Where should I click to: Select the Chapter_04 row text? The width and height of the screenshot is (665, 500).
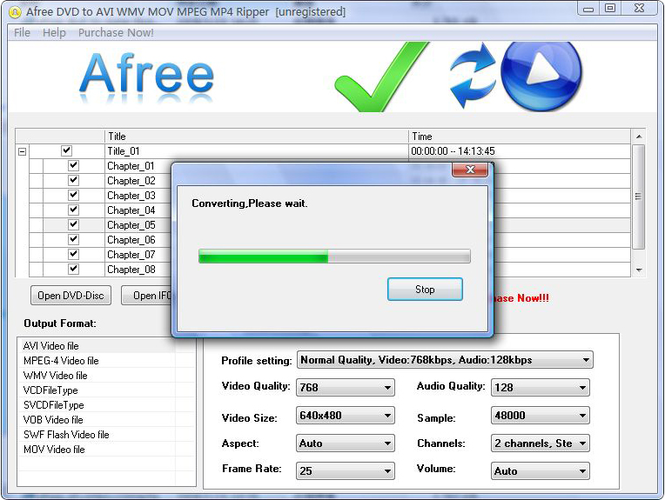[x=131, y=210]
